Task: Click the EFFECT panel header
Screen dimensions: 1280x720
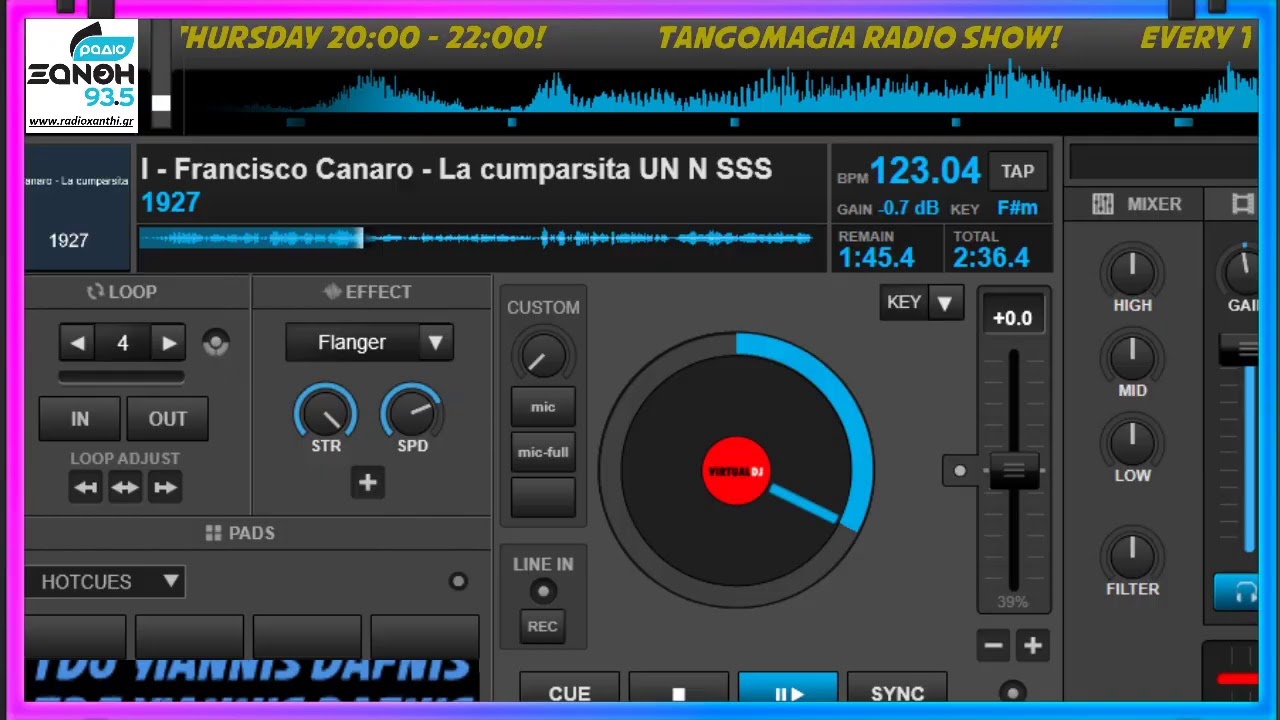Action: pos(368,292)
